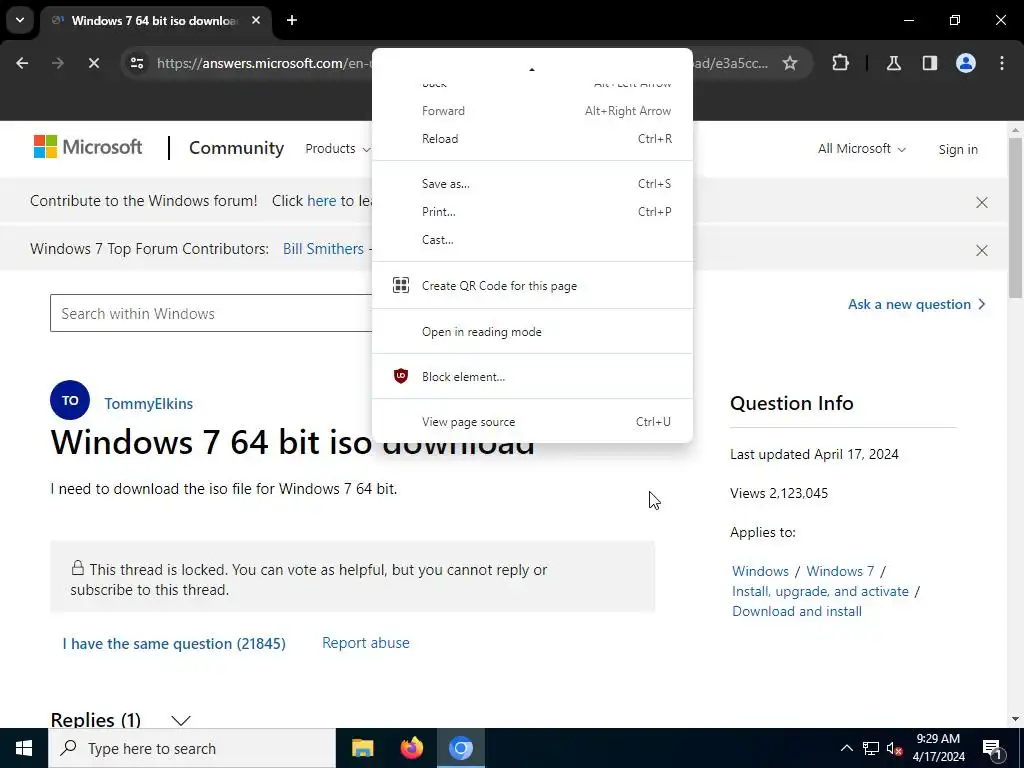
Task: Click Sign in
Action: click(x=958, y=150)
